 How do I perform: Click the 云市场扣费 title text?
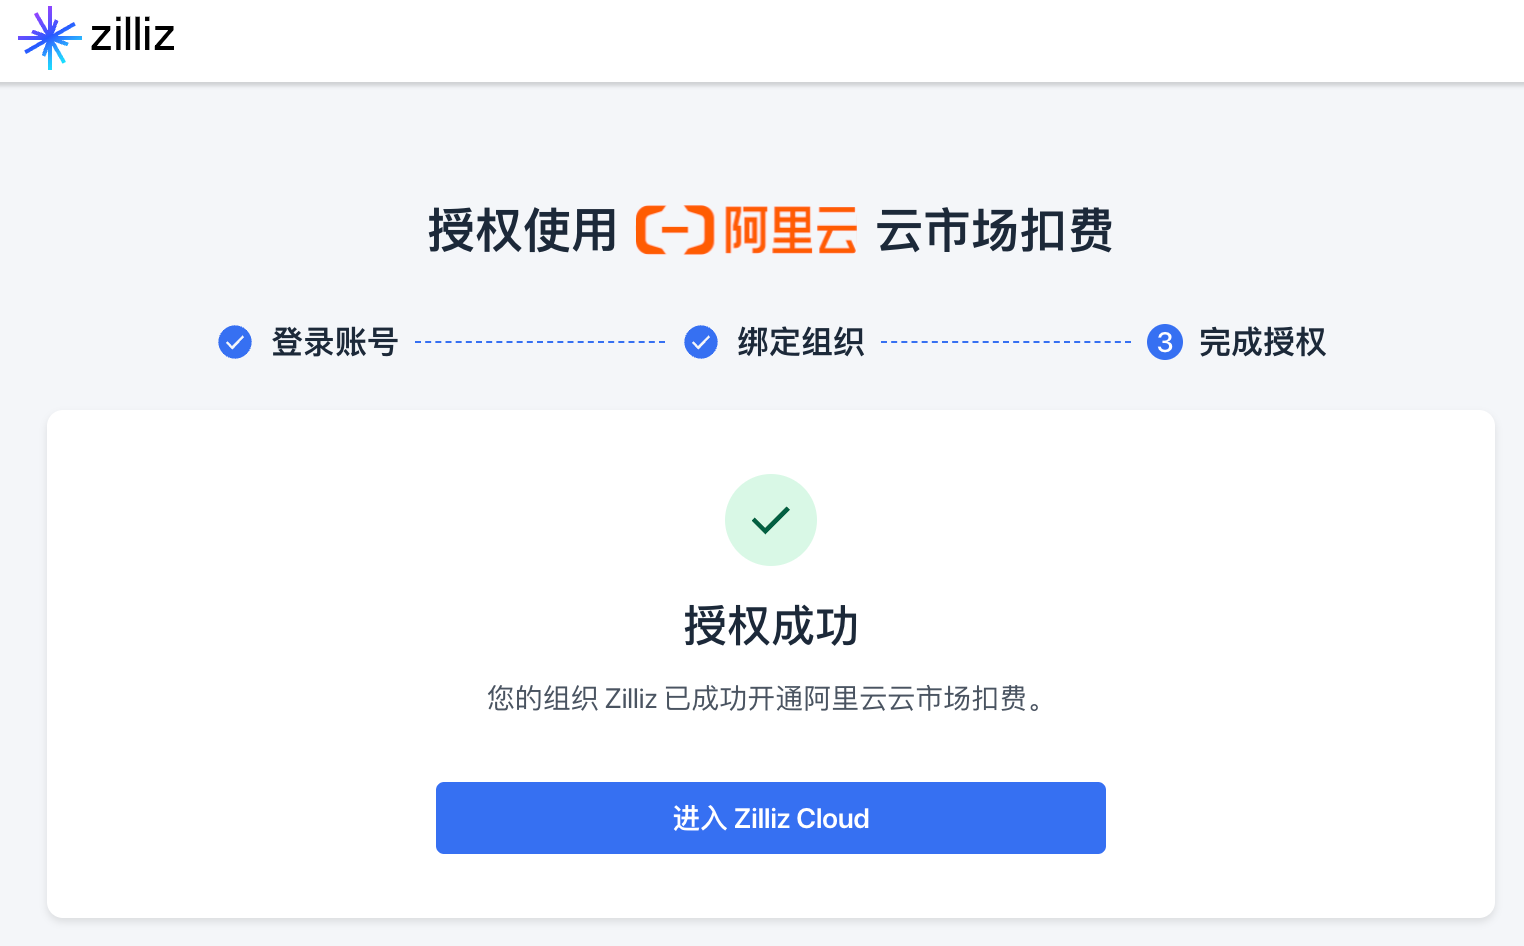point(994,230)
